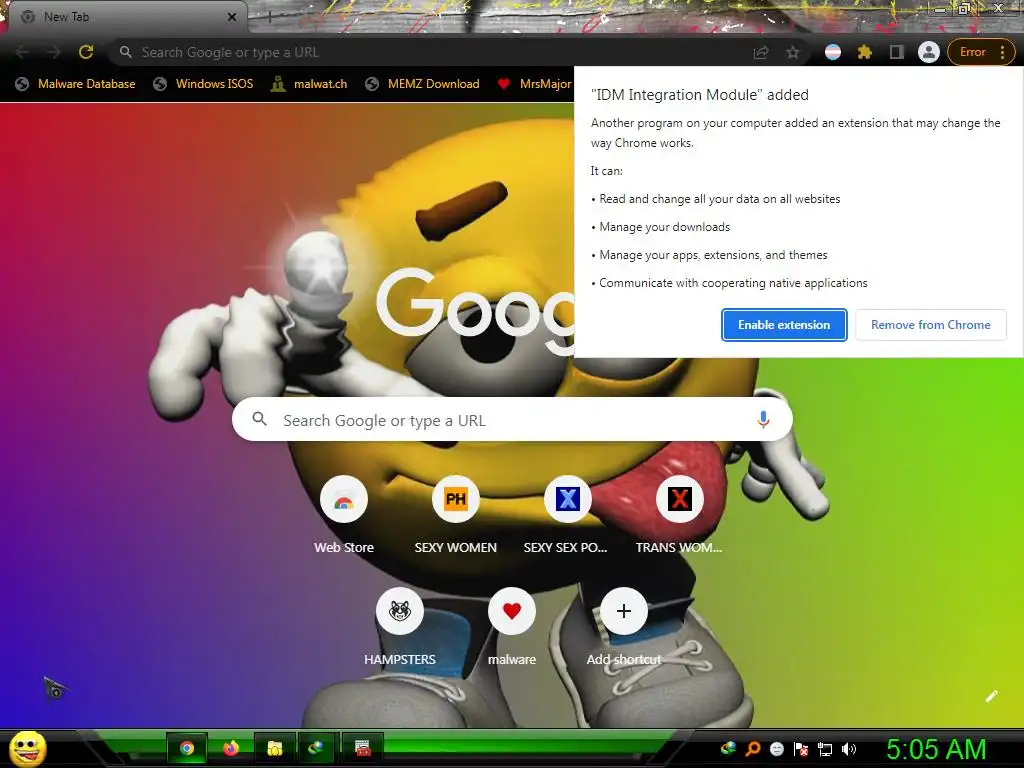Viewport: 1024px width, 768px height.
Task: Open the smiley Start button
Action: pyautogui.click(x=28, y=748)
